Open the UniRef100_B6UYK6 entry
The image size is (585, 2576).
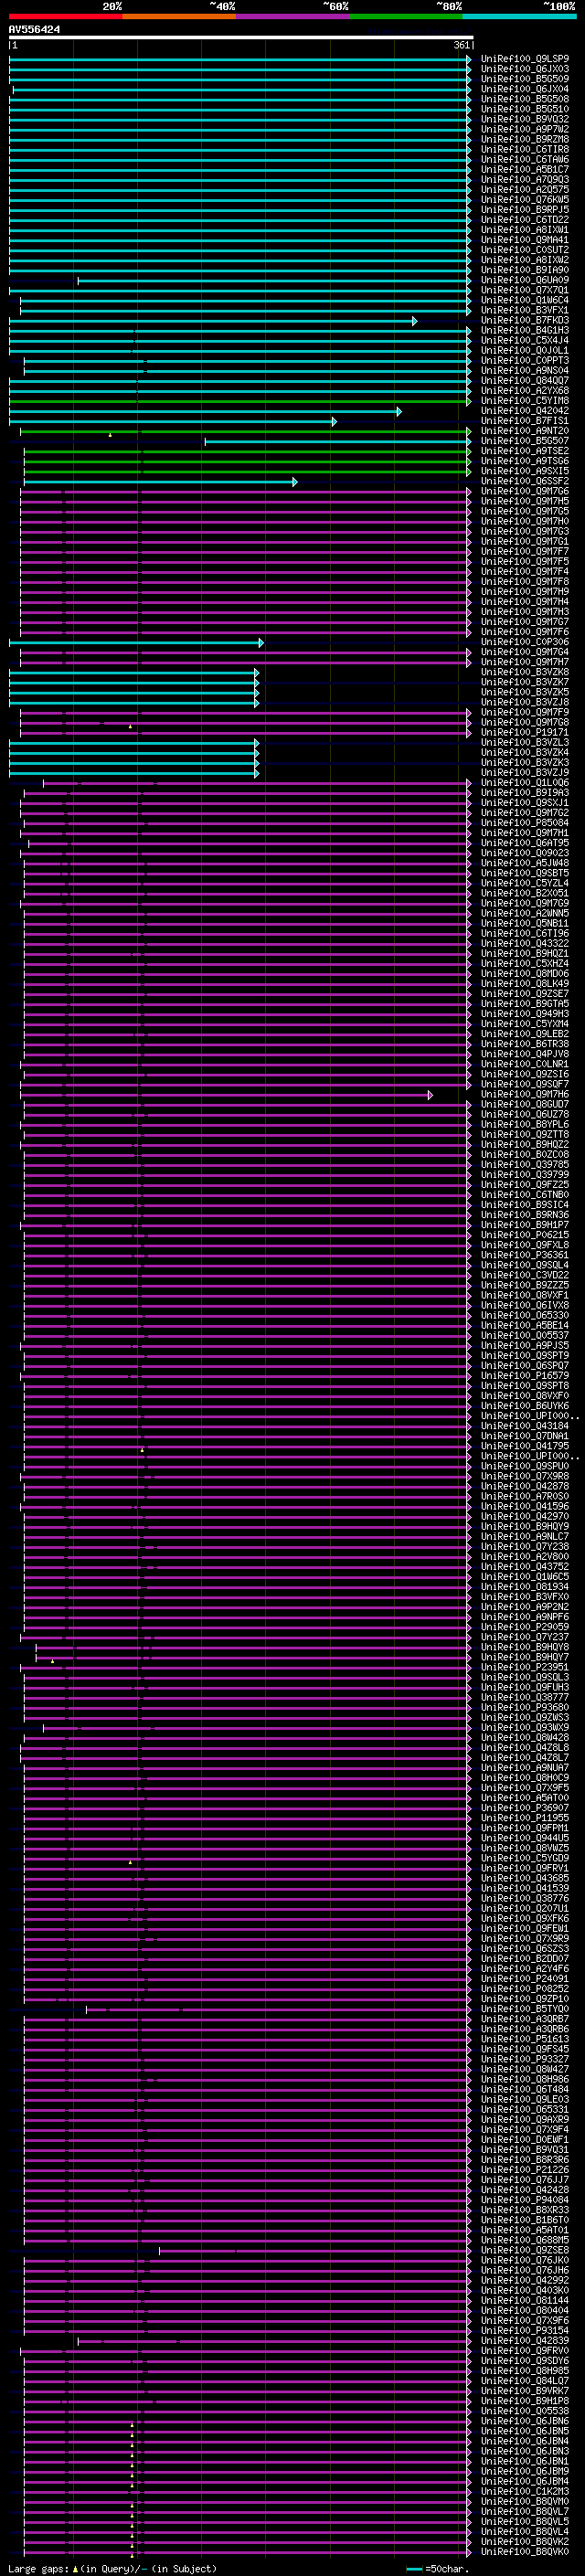click(x=525, y=1407)
